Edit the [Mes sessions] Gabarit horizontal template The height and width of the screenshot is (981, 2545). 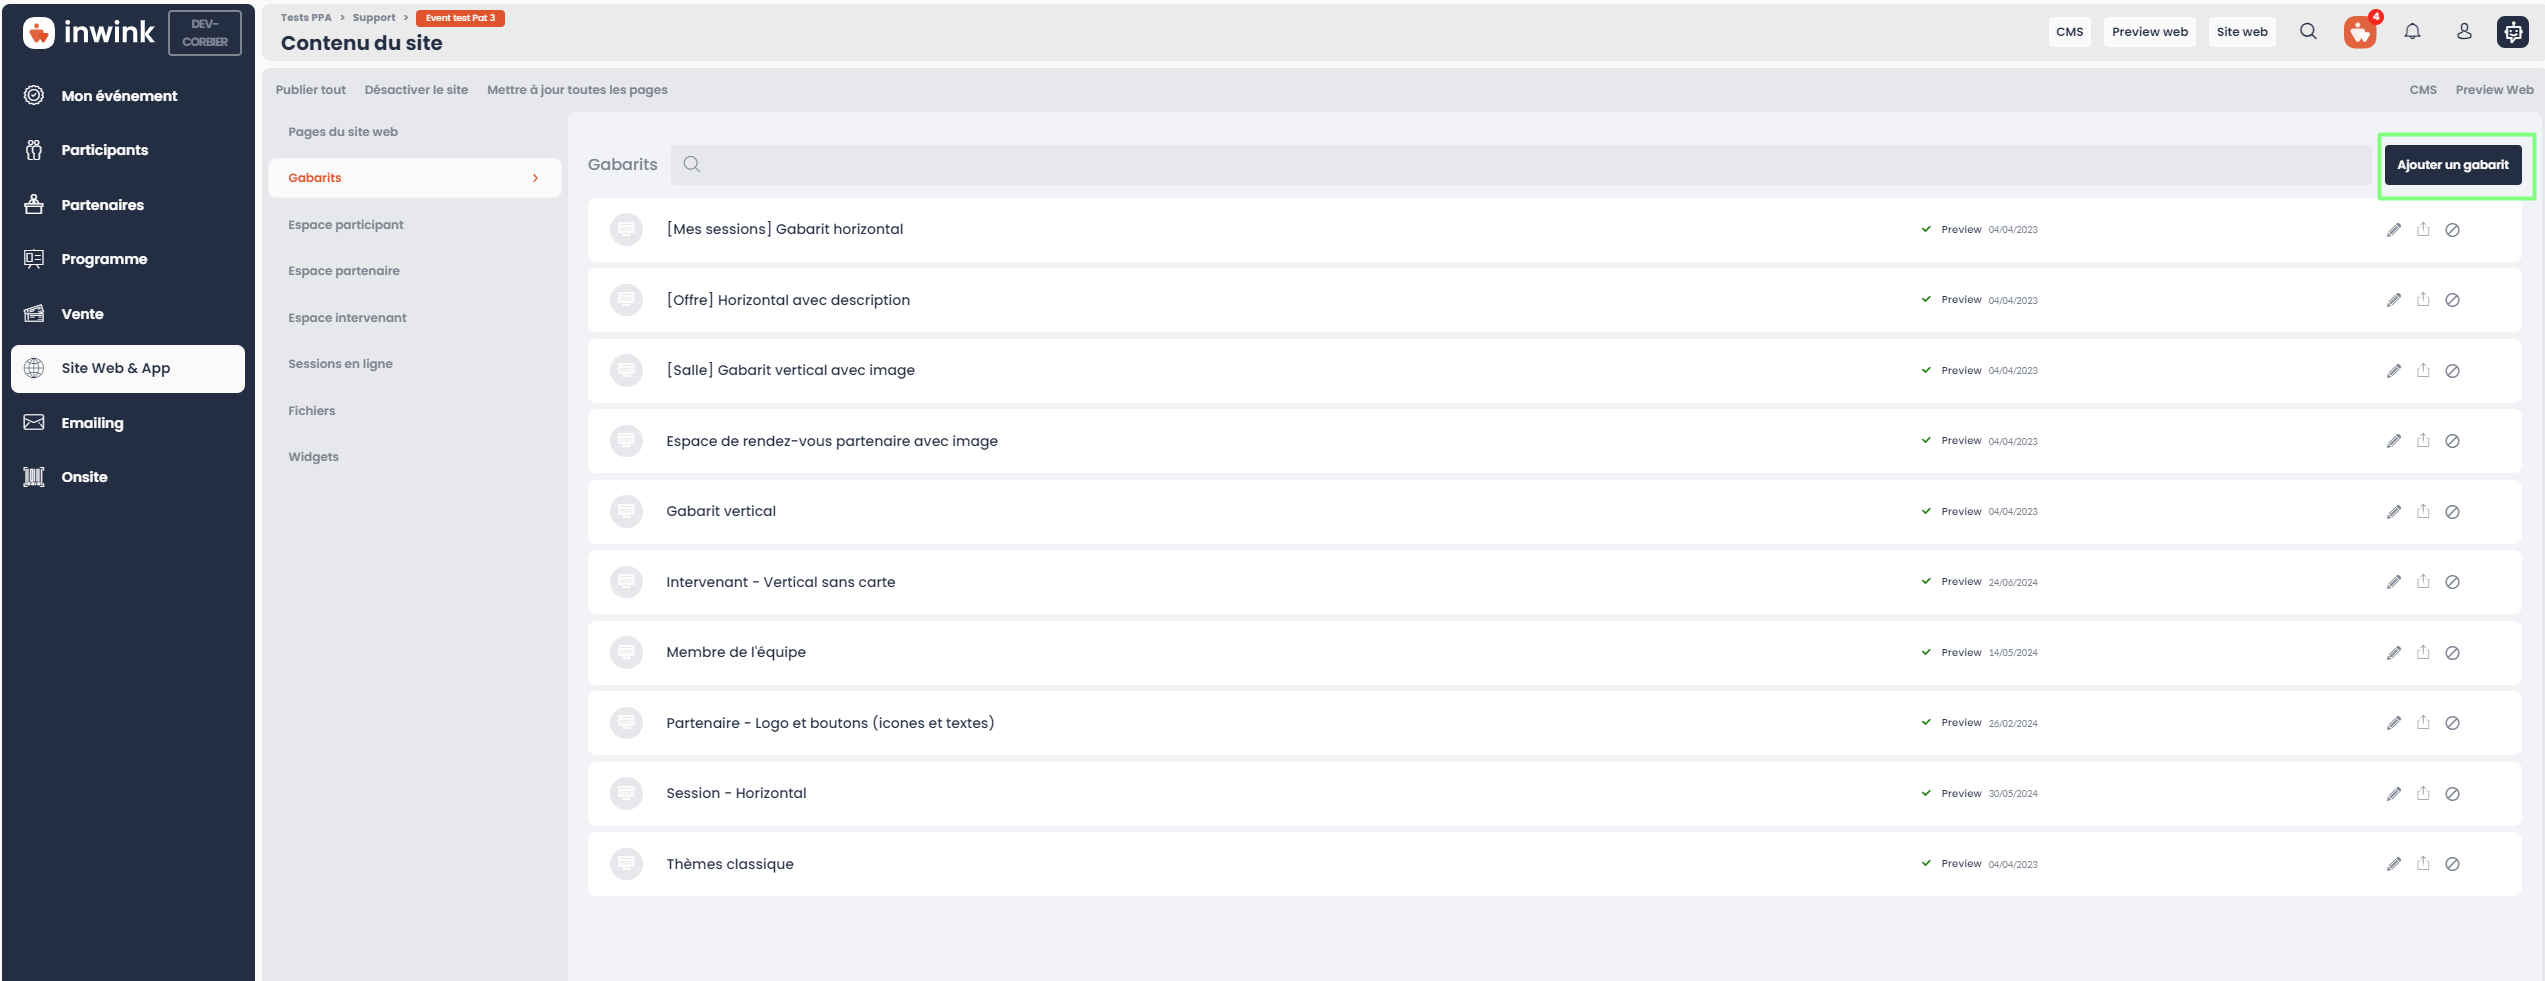point(2394,230)
